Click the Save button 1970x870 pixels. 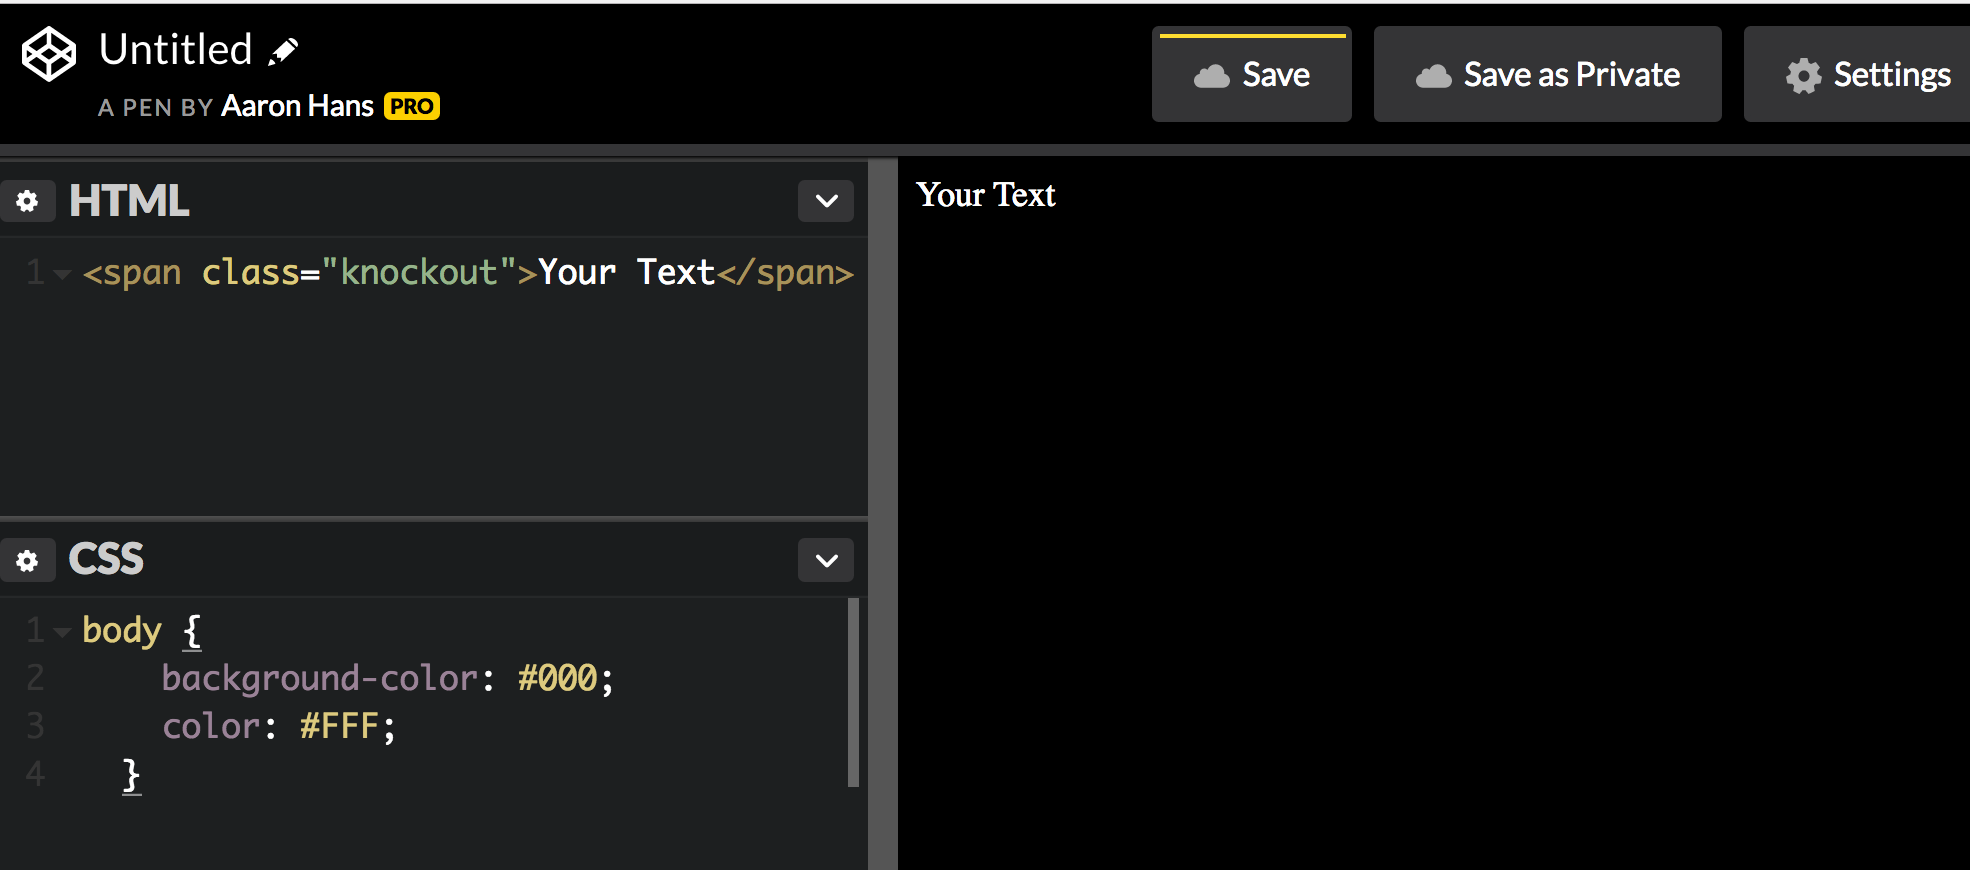coord(1251,75)
